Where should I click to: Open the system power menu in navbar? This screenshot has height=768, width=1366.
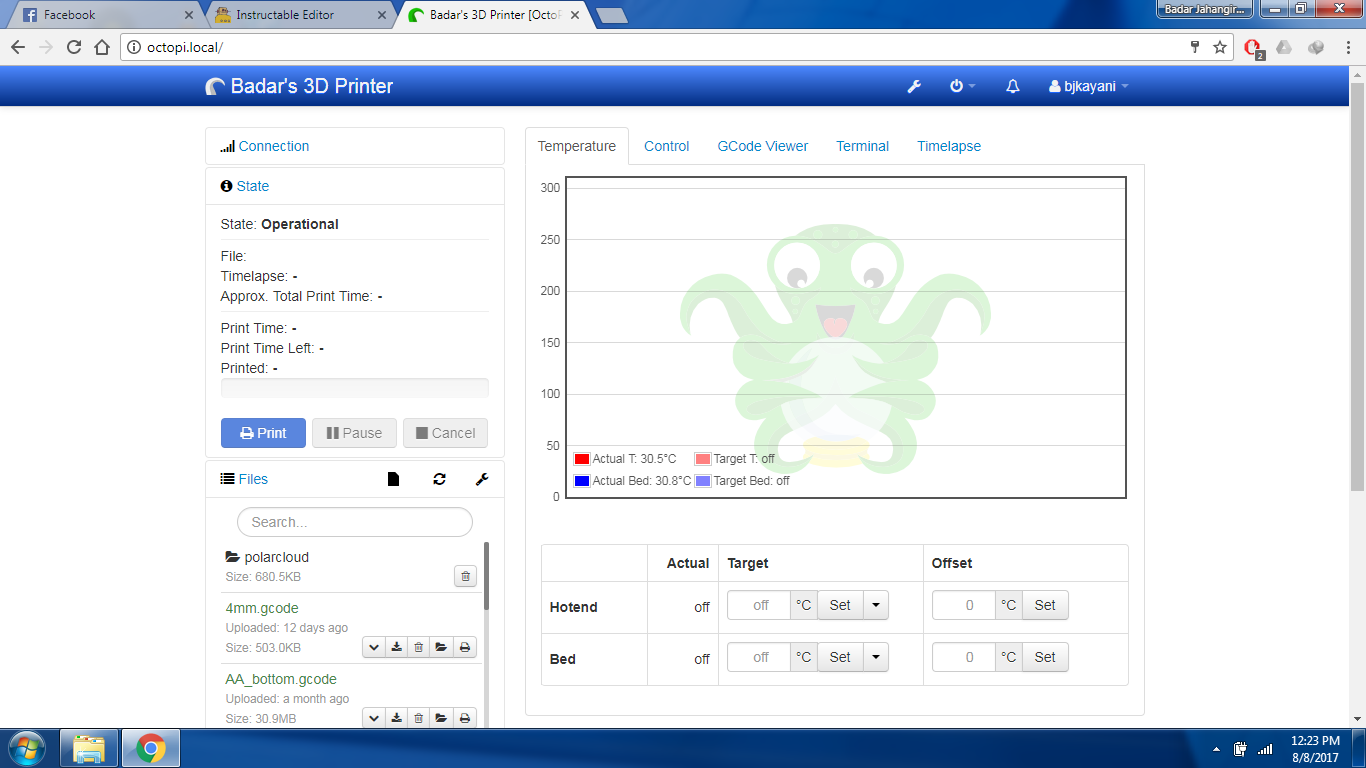pyautogui.click(x=962, y=87)
